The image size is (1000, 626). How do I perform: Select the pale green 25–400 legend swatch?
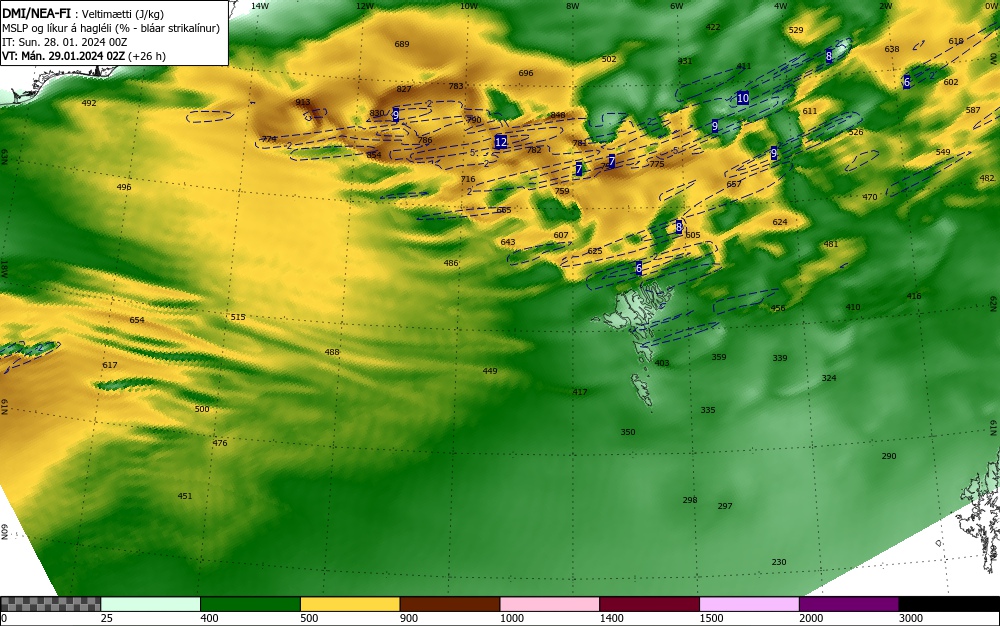[x=151, y=604]
